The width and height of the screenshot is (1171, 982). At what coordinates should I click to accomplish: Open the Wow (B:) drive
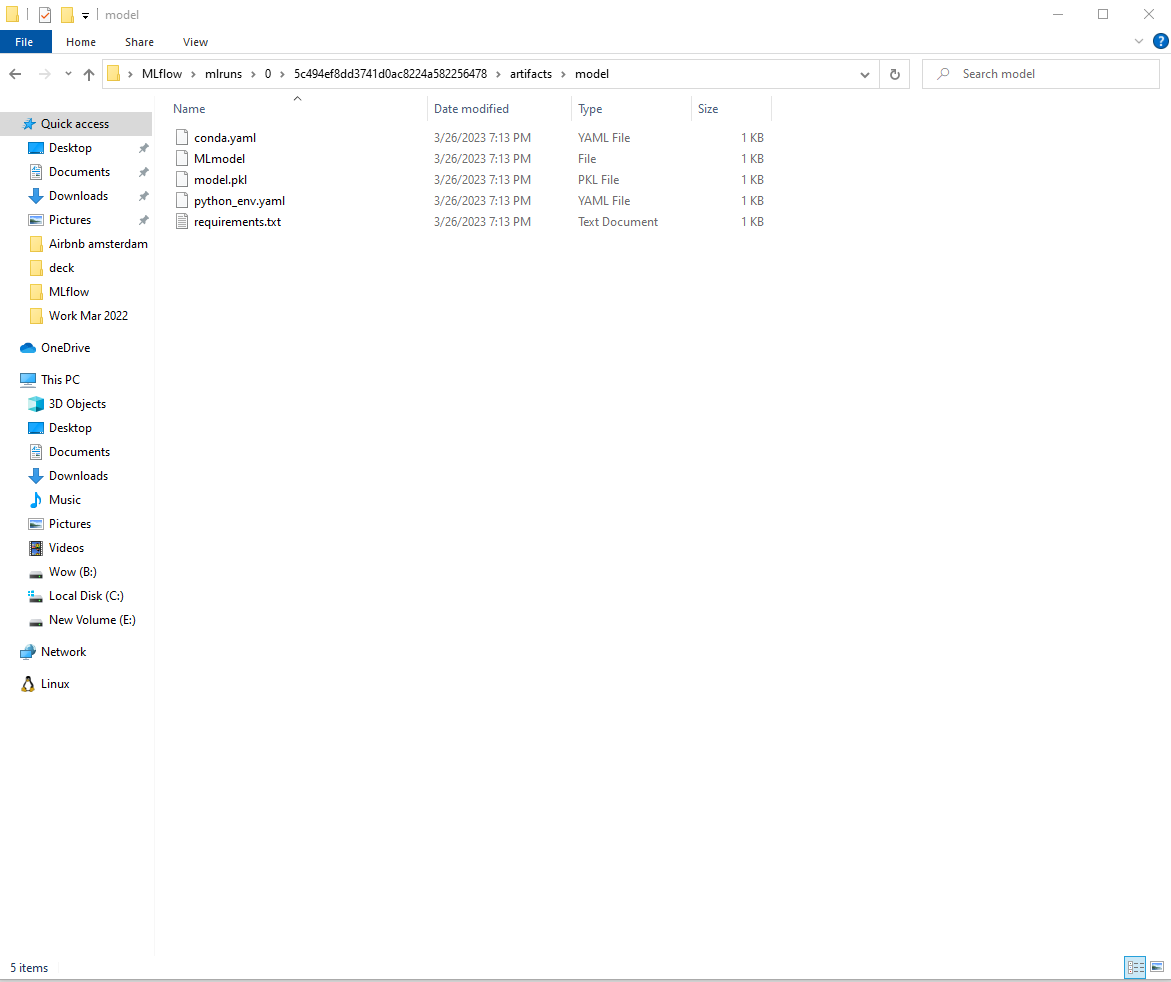point(72,572)
